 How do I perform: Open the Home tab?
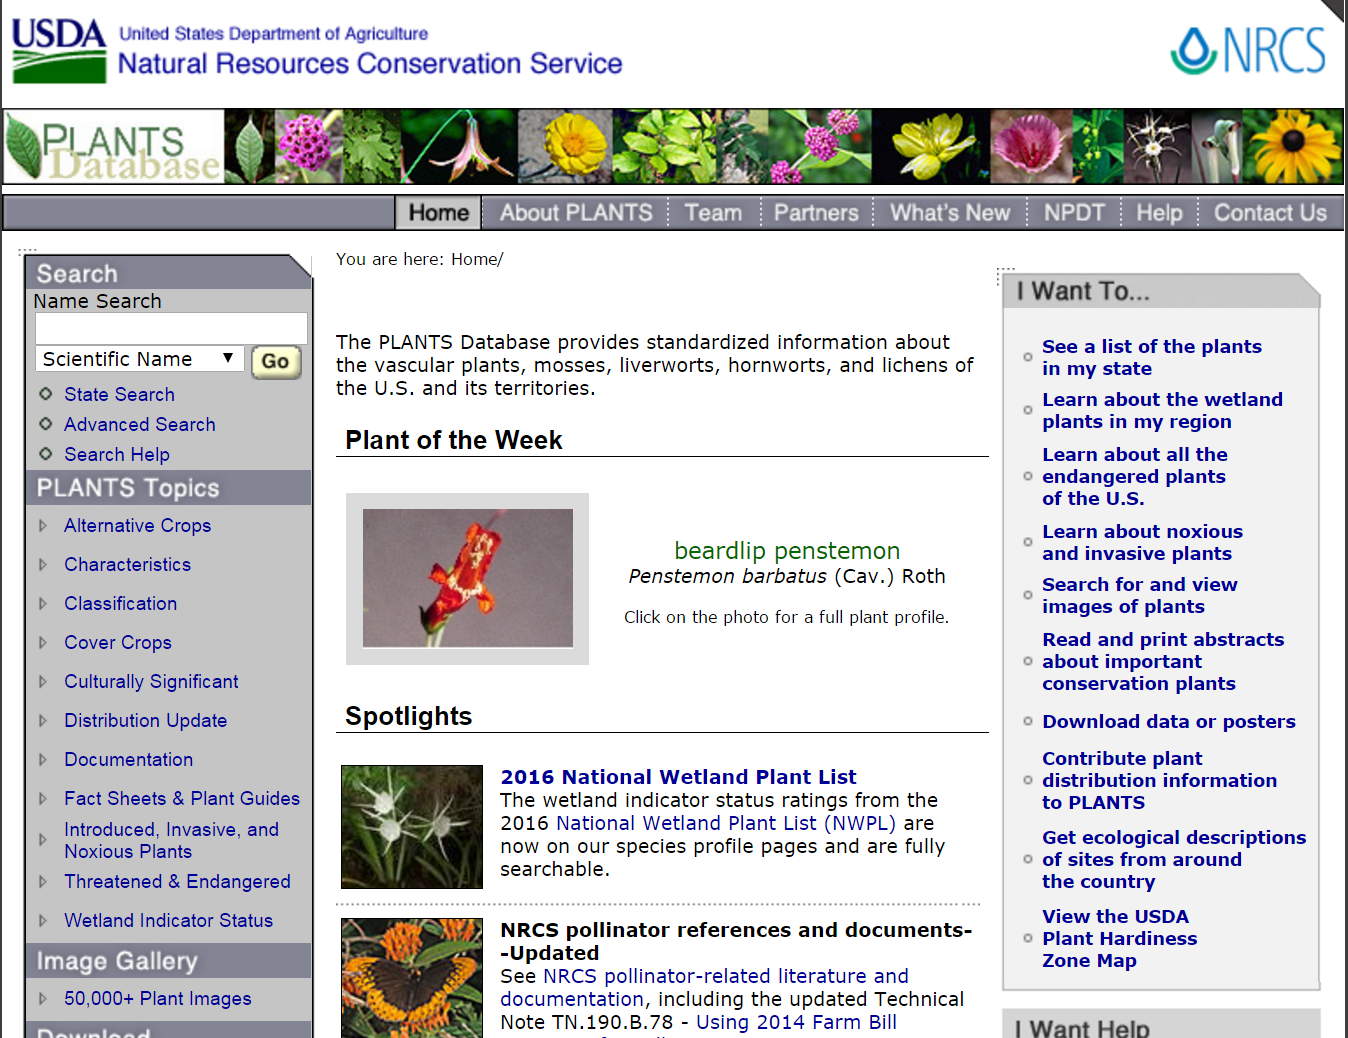coord(438,213)
